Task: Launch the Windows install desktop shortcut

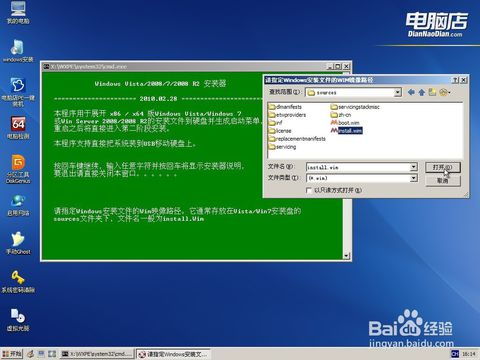Action: (x=18, y=51)
